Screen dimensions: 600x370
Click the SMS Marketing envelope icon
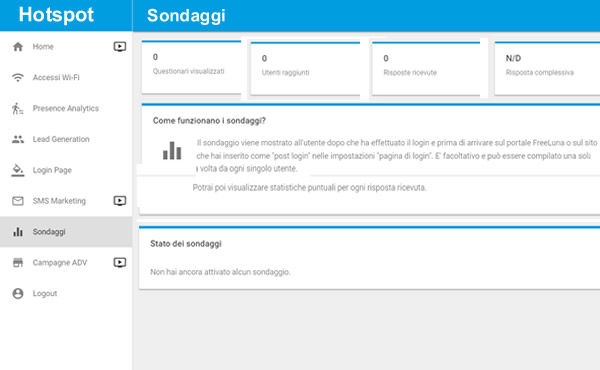[x=18, y=201]
